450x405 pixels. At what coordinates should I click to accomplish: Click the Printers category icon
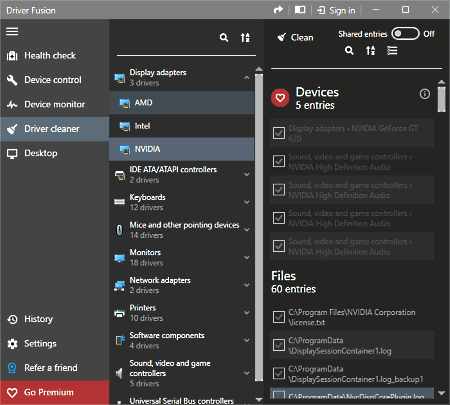119,313
